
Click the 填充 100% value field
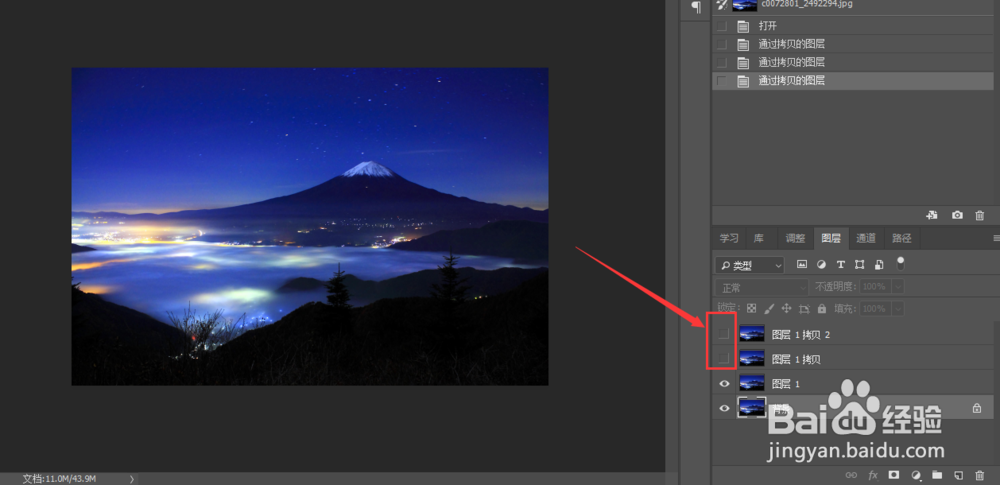tap(876, 309)
